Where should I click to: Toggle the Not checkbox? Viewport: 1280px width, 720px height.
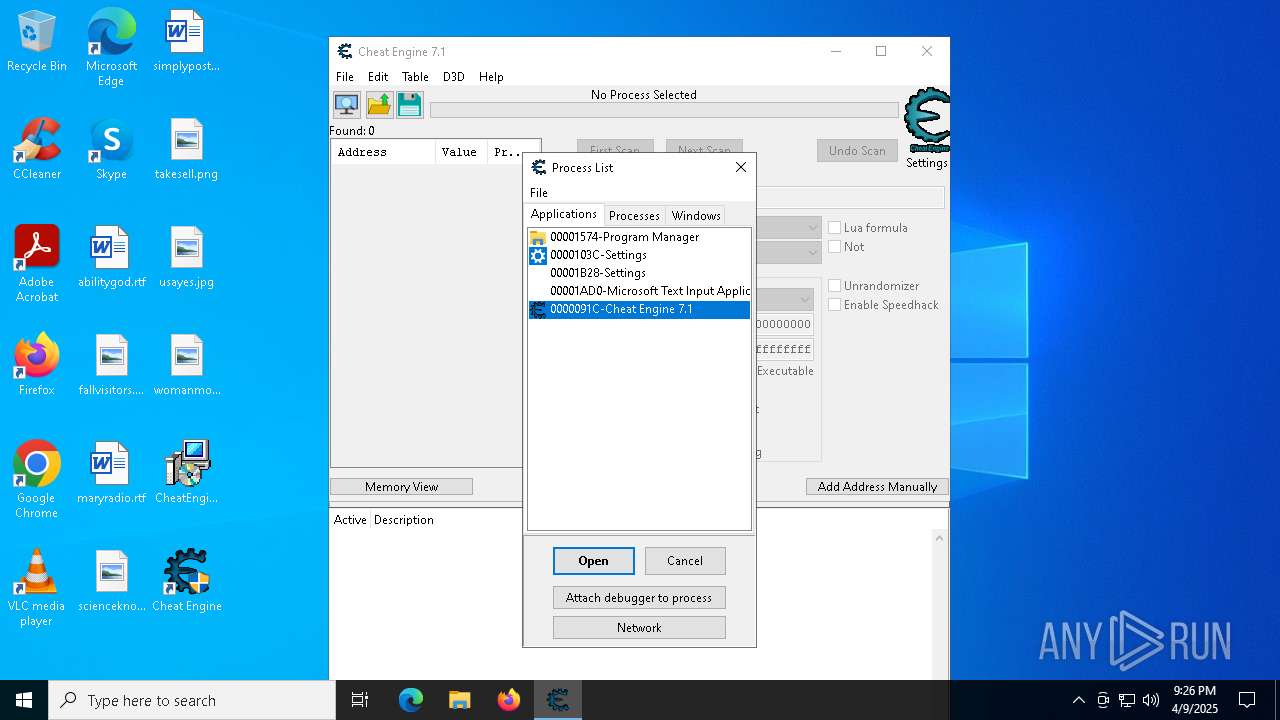click(835, 247)
